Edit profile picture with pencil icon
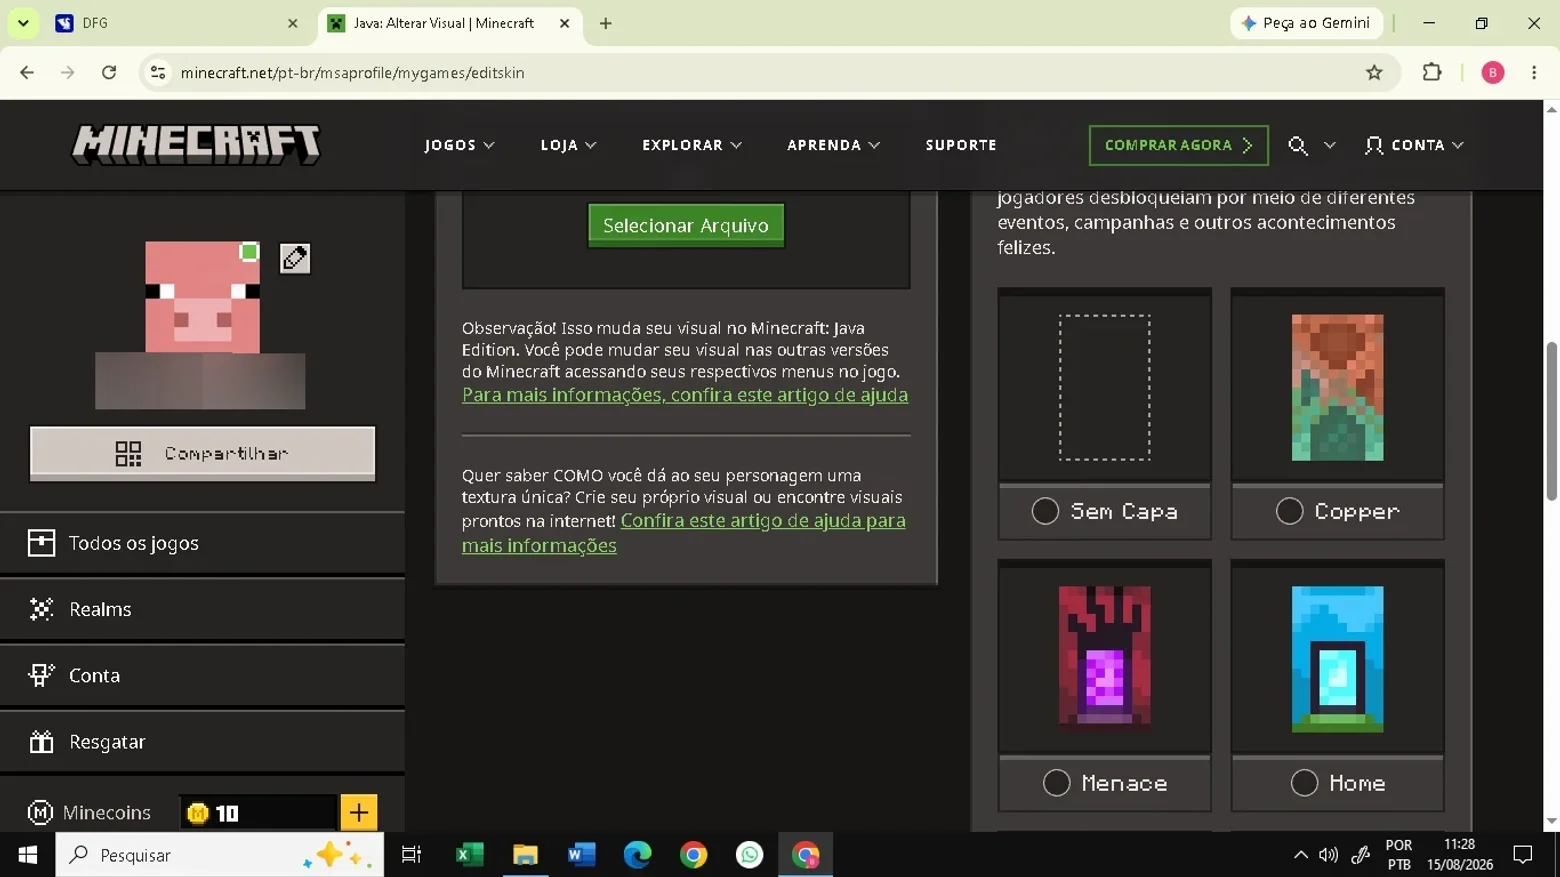The image size is (1560, 877). pos(295,258)
